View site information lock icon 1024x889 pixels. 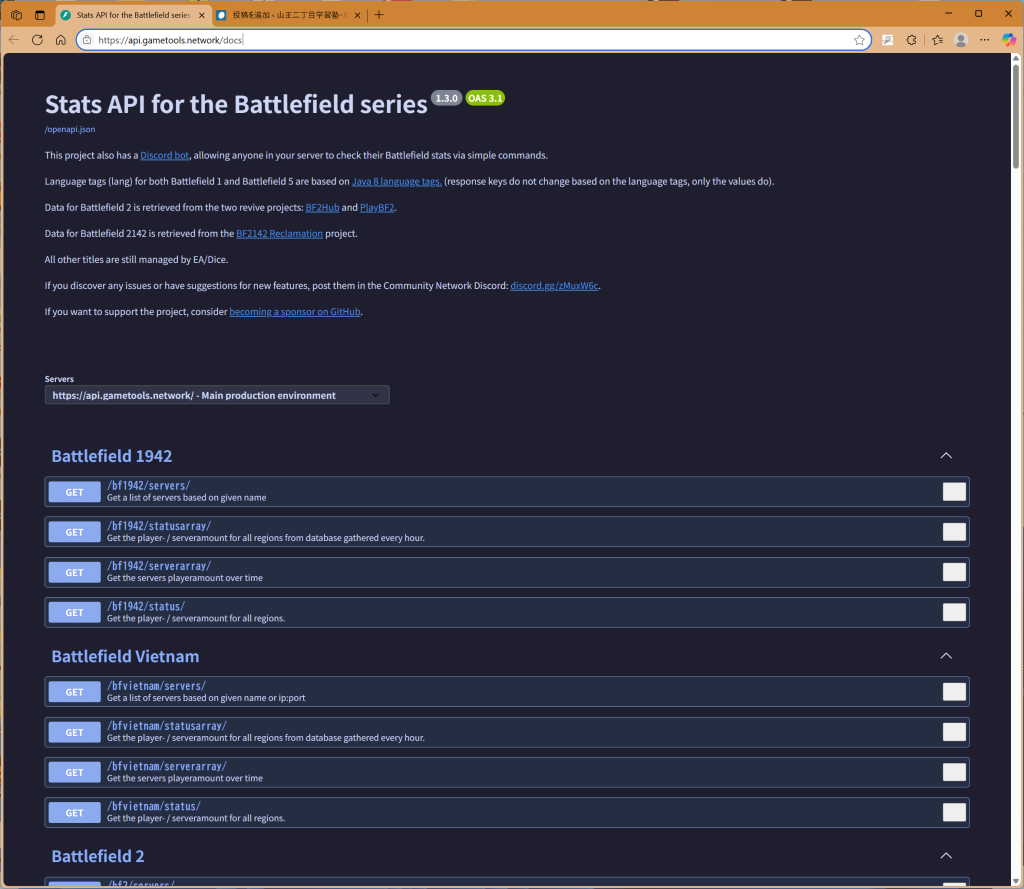coord(87,40)
